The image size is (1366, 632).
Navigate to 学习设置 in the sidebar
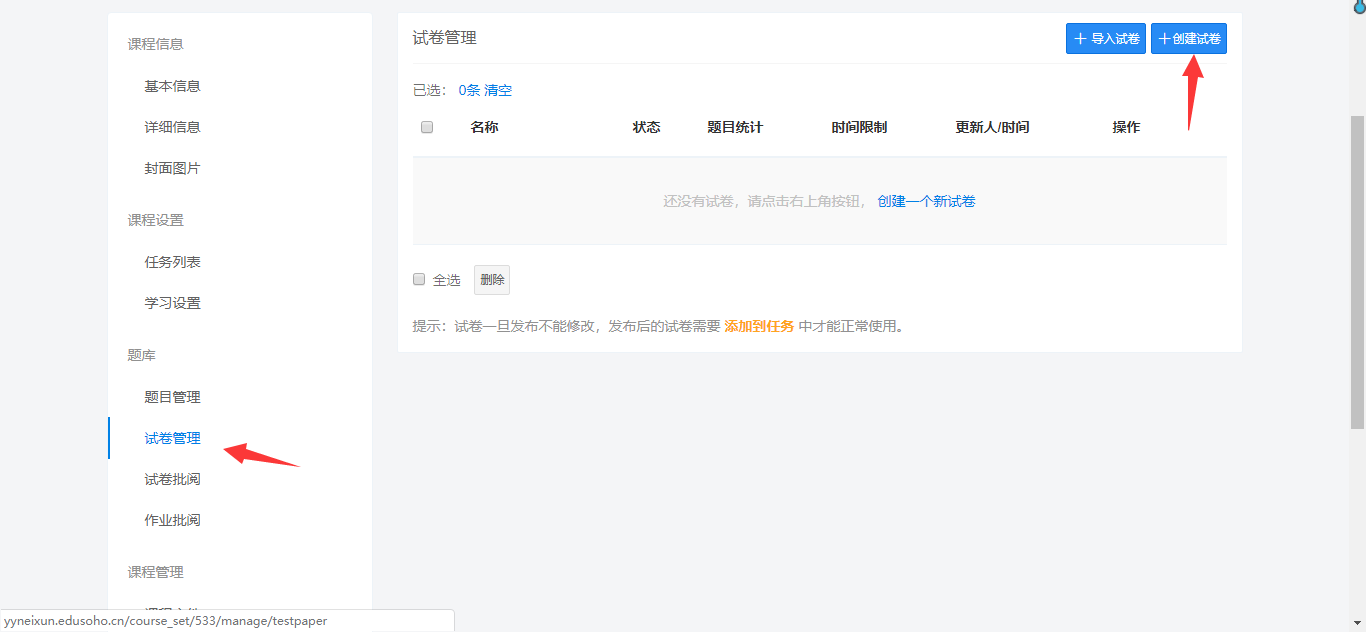pyautogui.click(x=172, y=303)
